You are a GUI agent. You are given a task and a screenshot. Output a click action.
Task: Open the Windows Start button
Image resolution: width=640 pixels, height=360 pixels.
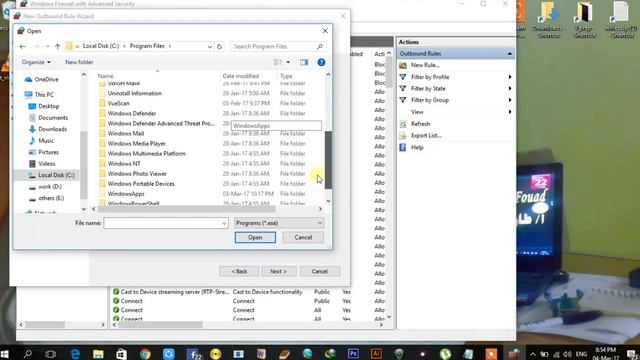coord(4,353)
